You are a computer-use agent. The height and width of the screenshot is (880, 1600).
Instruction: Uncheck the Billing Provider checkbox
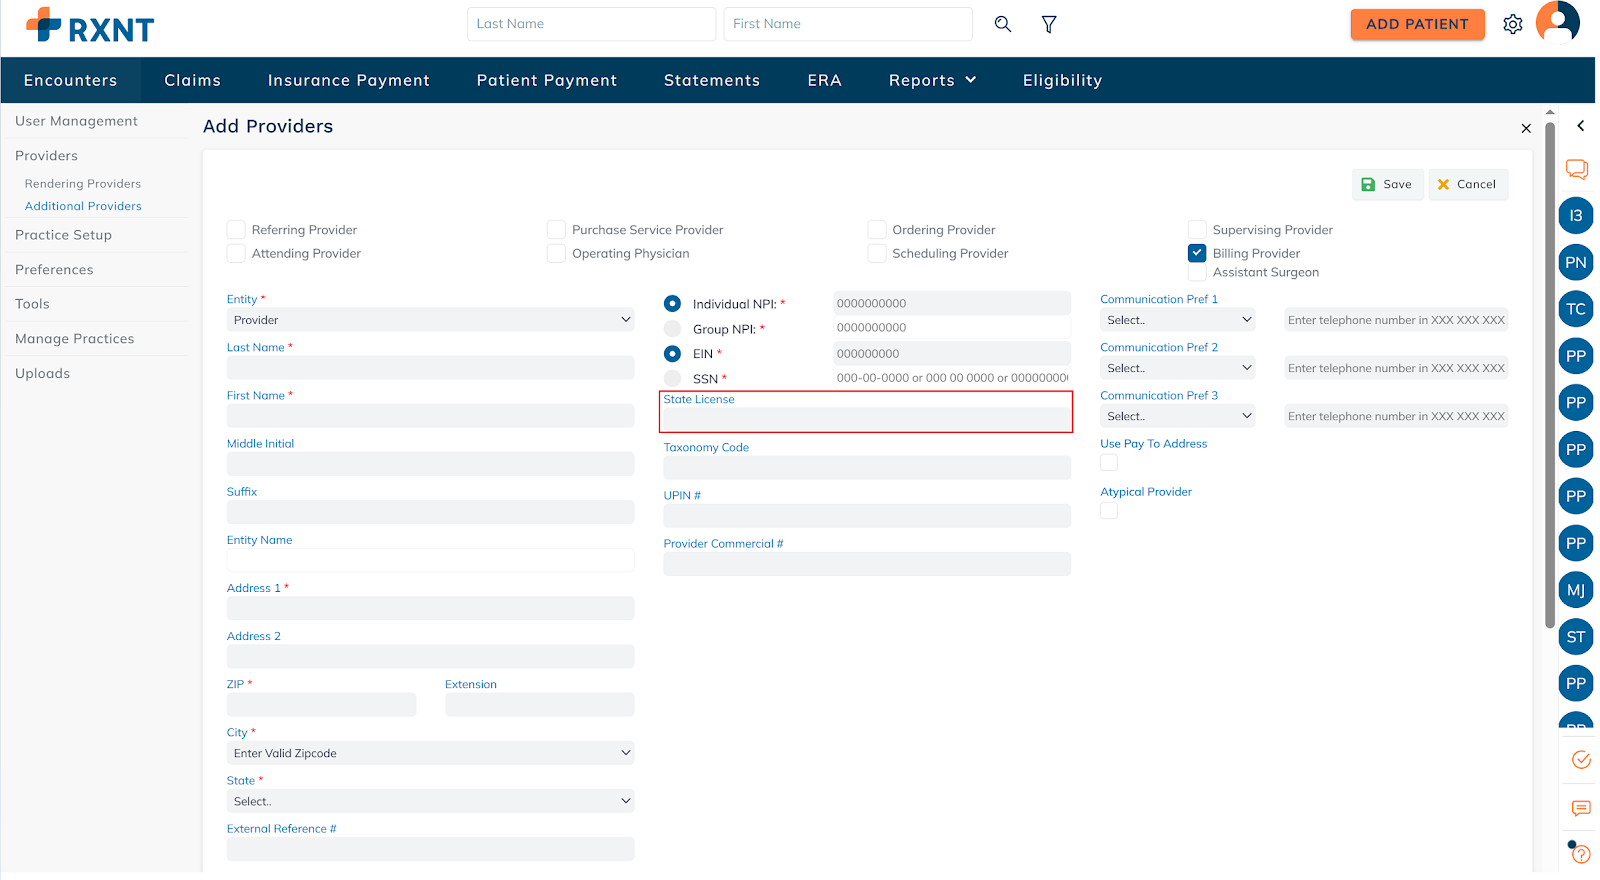(x=1197, y=253)
